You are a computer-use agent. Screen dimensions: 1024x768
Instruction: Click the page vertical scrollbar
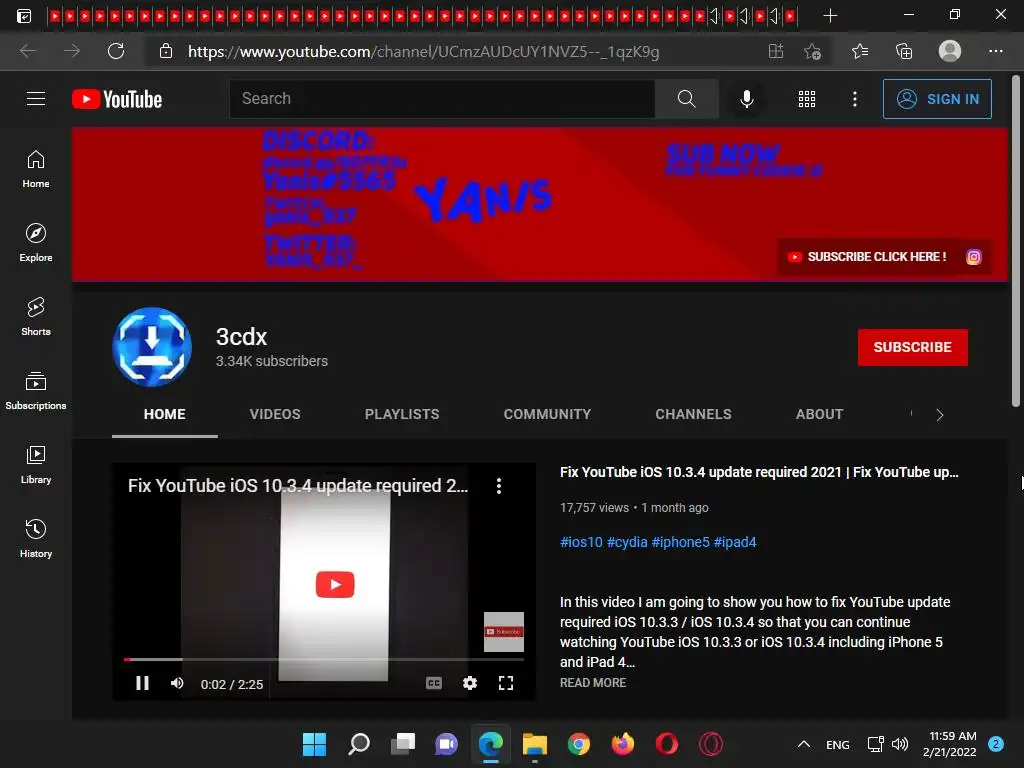(x=1016, y=242)
